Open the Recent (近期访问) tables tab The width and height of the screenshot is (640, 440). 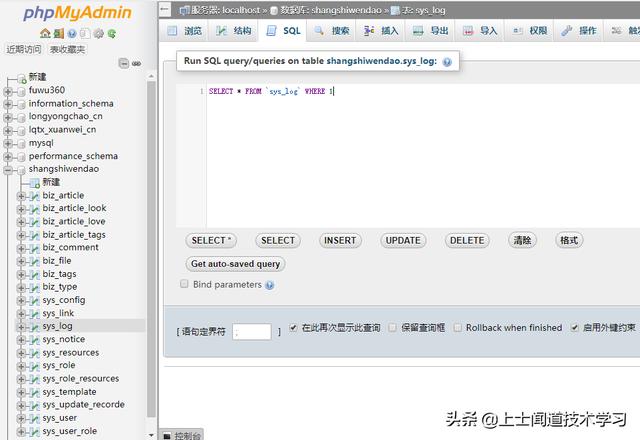[x=24, y=49]
